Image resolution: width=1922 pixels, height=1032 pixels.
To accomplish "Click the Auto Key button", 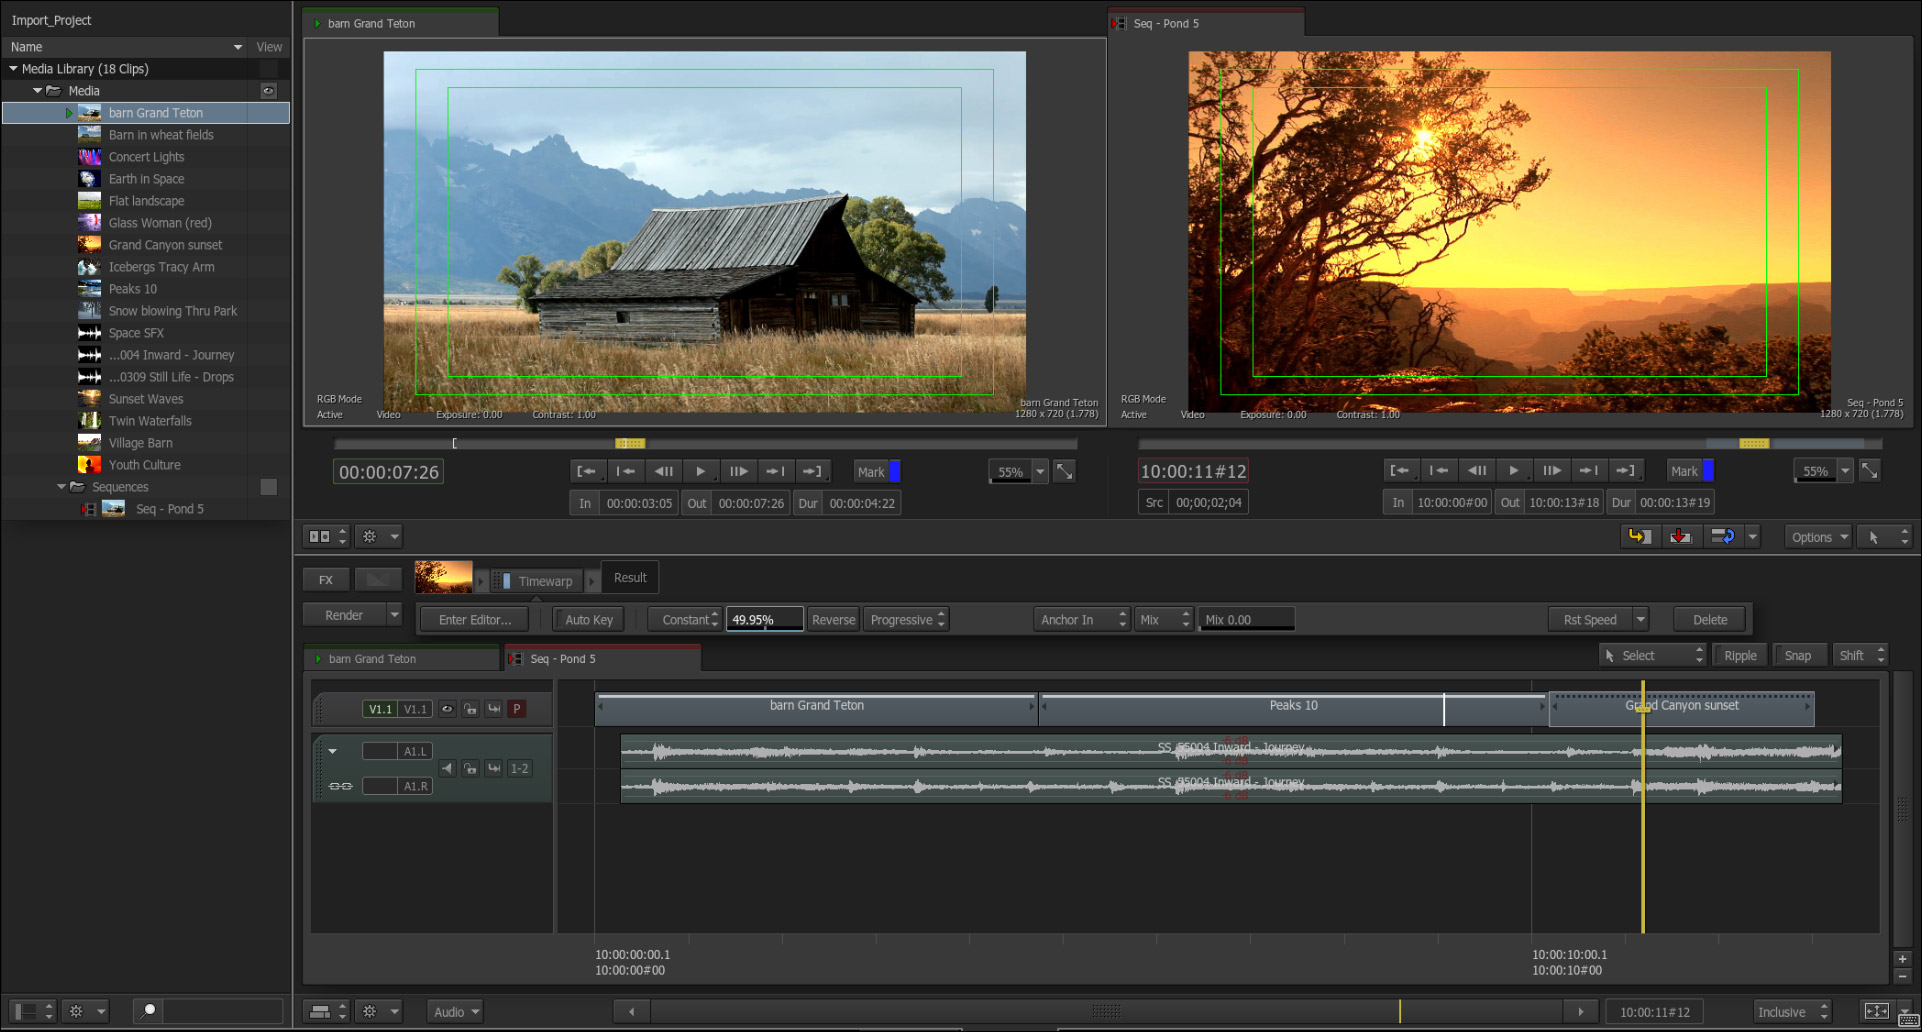I will tap(589, 620).
